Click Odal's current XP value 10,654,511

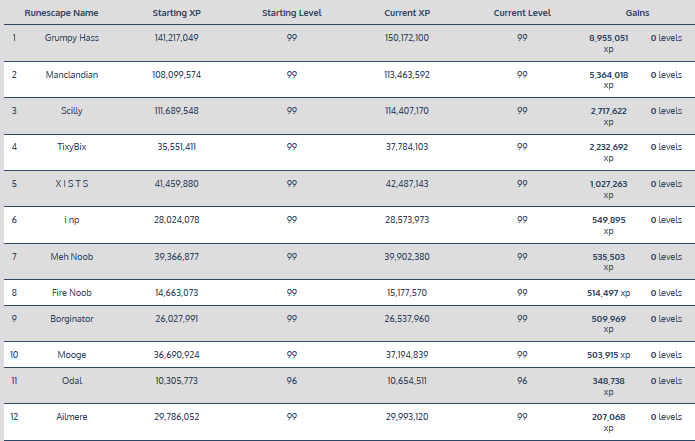pos(406,382)
